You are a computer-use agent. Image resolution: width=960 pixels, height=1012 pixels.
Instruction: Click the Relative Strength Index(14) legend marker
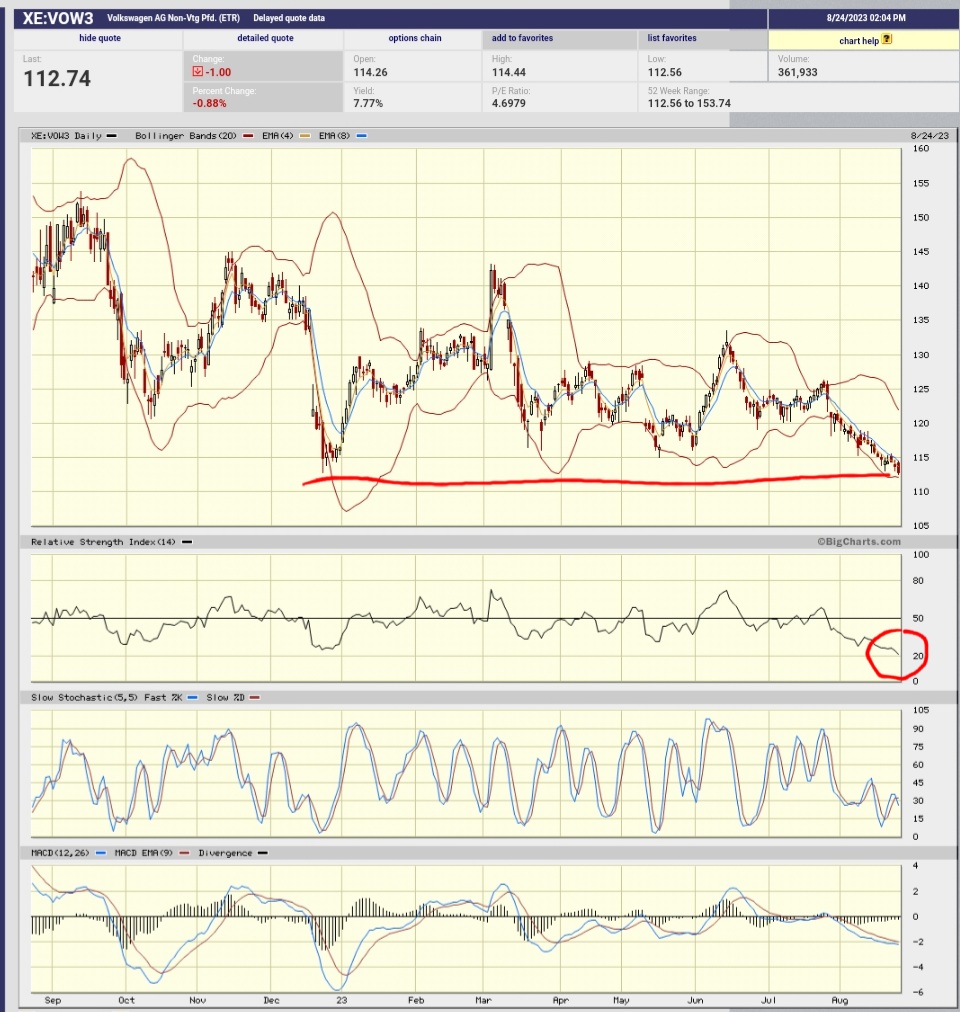click(x=185, y=542)
